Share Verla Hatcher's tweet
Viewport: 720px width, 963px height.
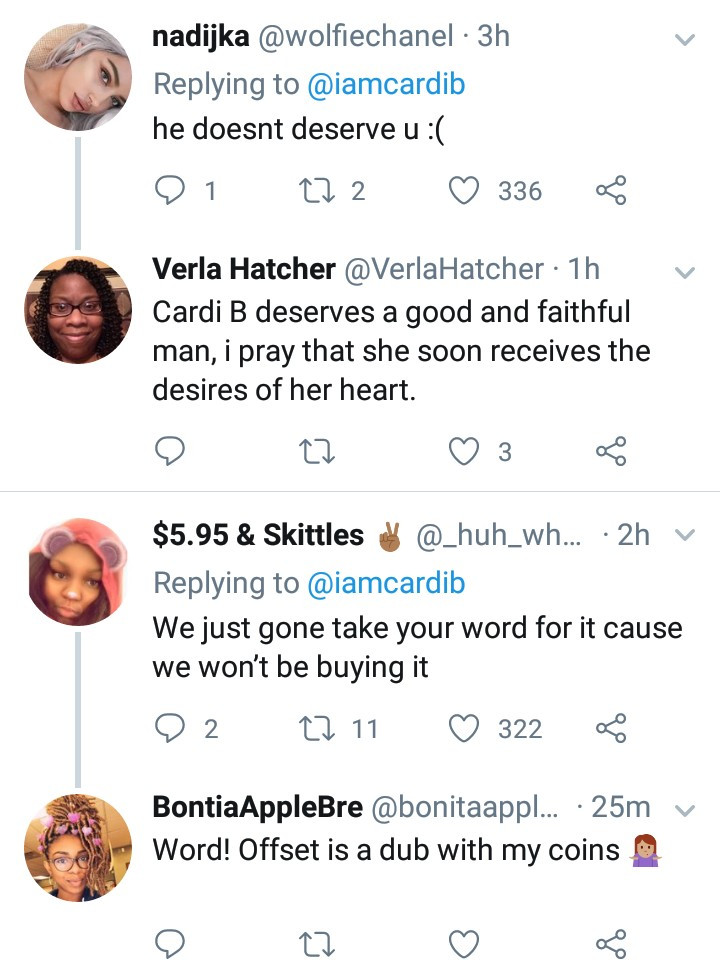pyautogui.click(x=611, y=452)
